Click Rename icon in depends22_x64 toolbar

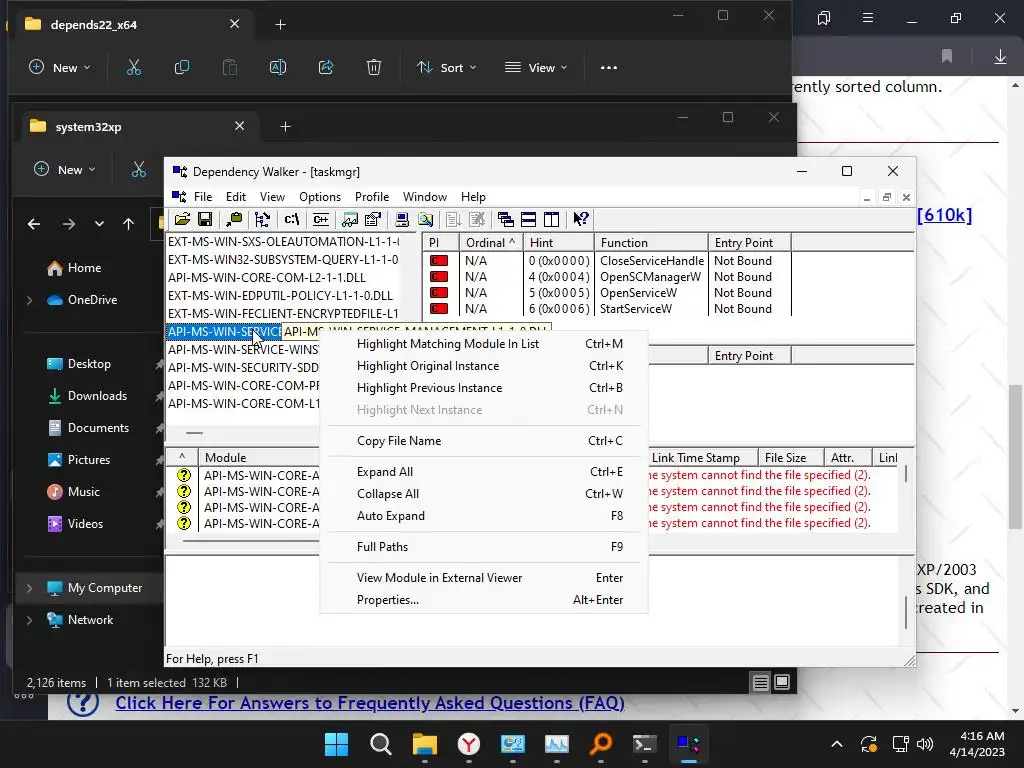278,67
